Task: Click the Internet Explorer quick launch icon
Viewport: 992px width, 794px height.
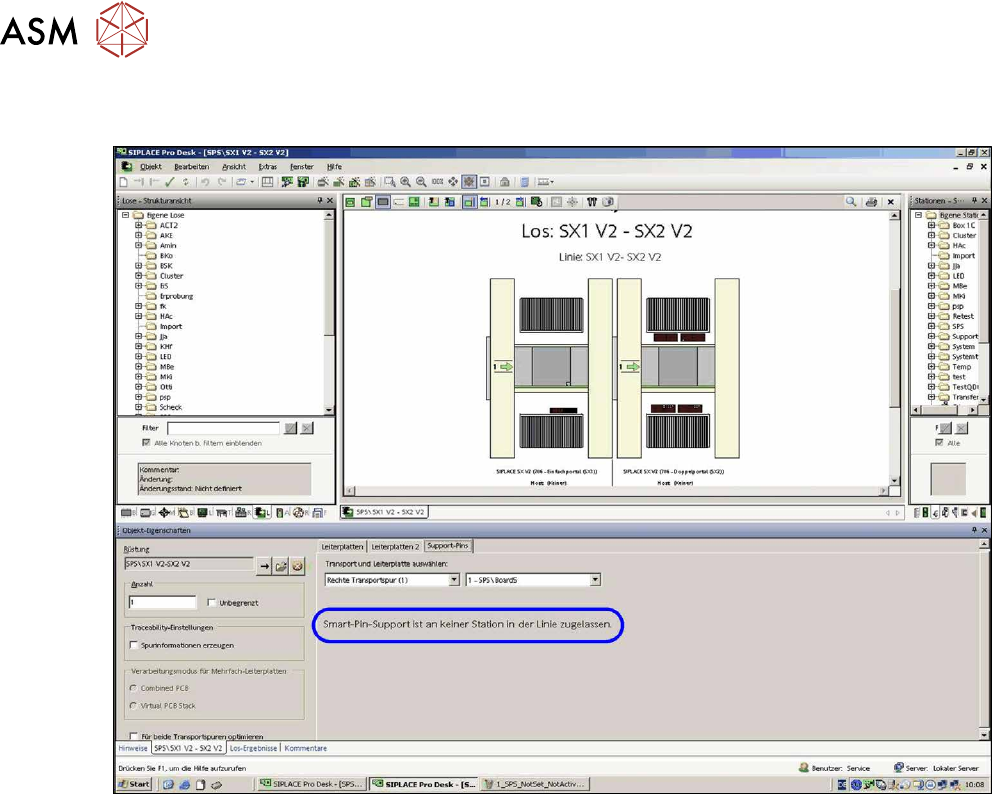Action: pos(185,785)
